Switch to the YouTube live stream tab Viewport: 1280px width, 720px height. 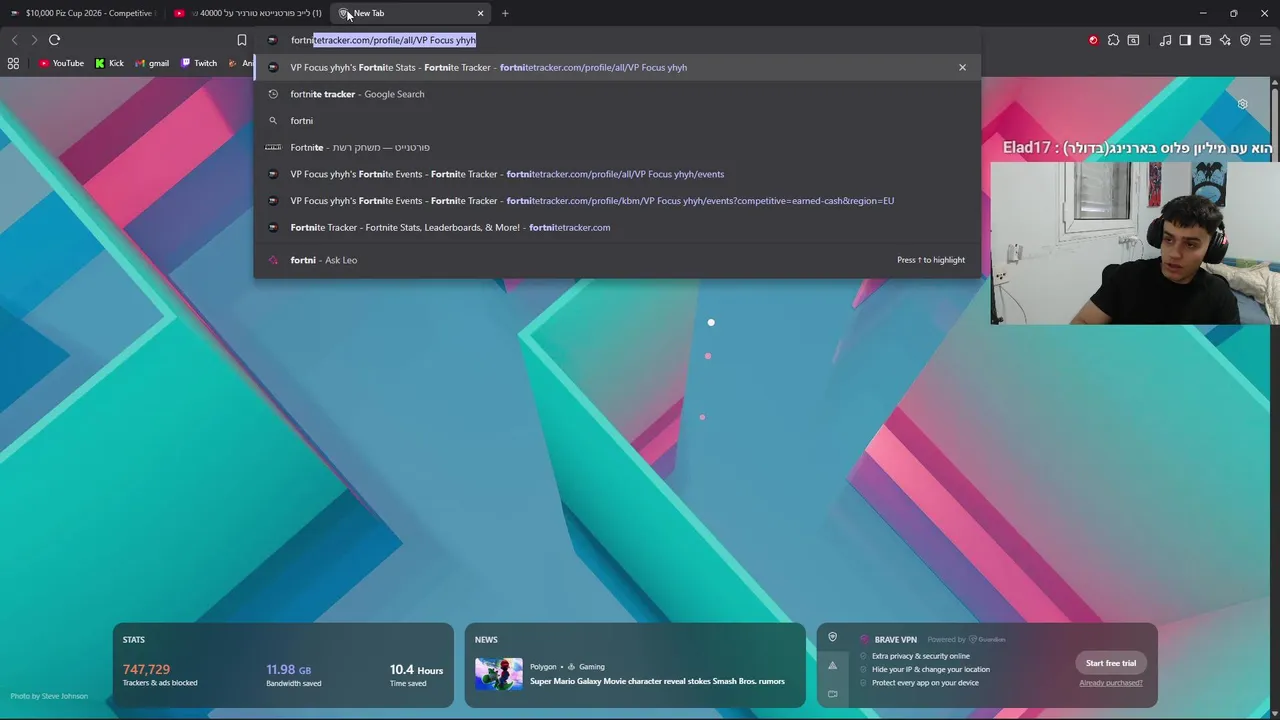click(x=248, y=13)
